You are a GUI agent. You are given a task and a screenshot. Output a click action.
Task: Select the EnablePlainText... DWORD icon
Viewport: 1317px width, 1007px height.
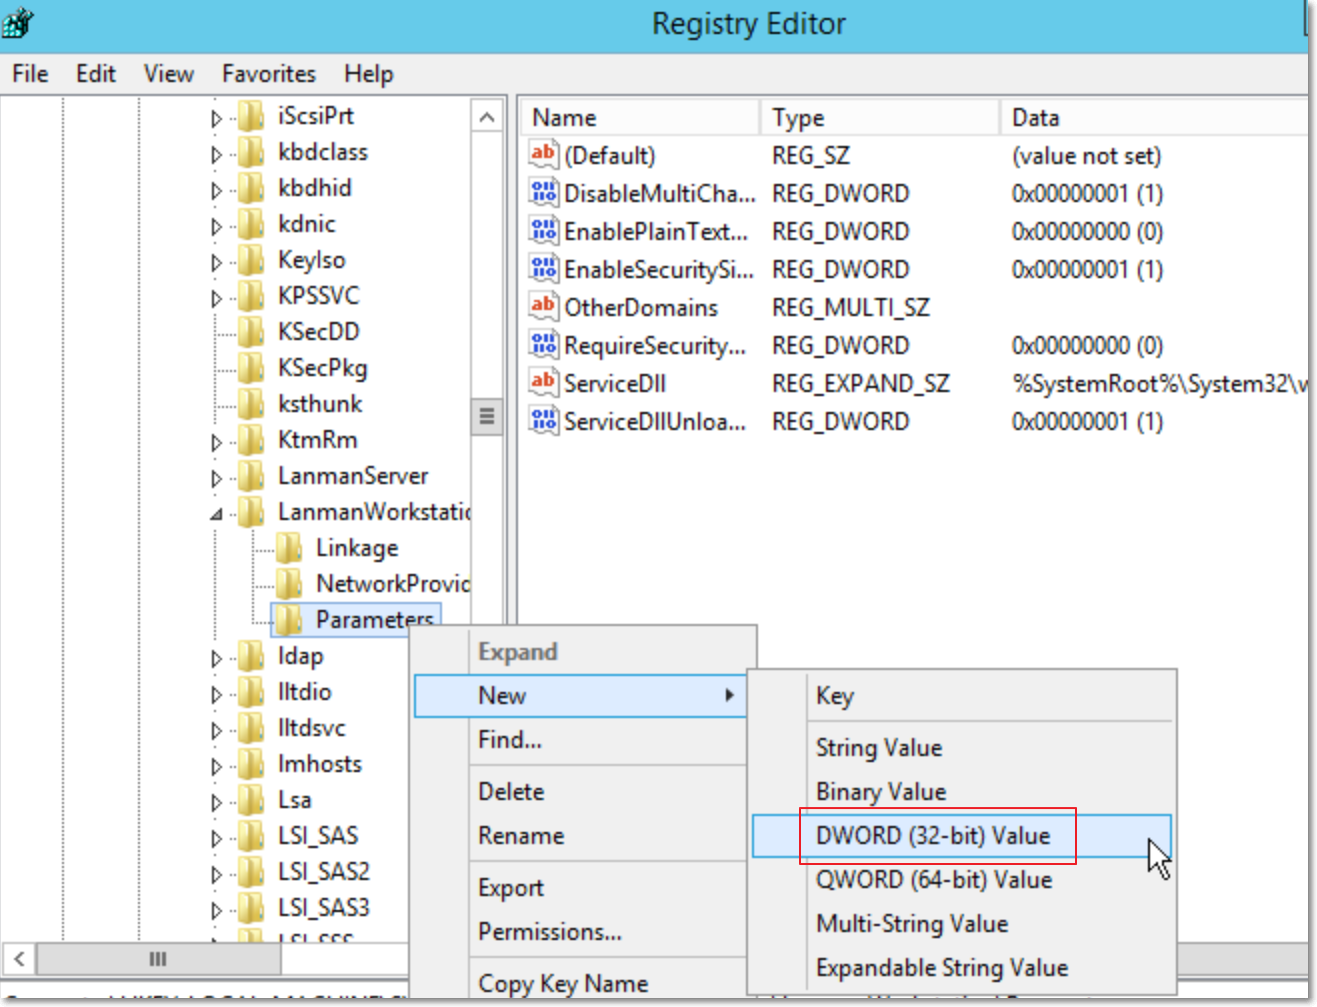click(543, 231)
